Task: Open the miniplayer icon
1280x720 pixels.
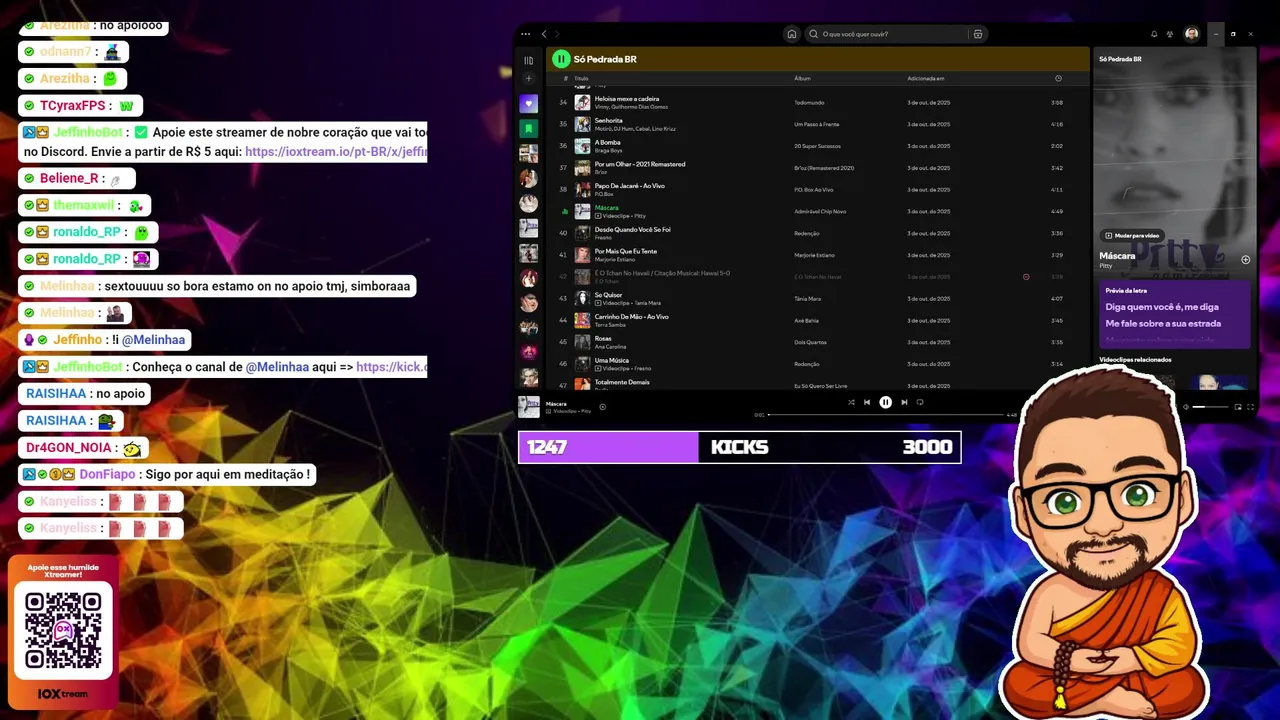Action: [x=1238, y=407]
